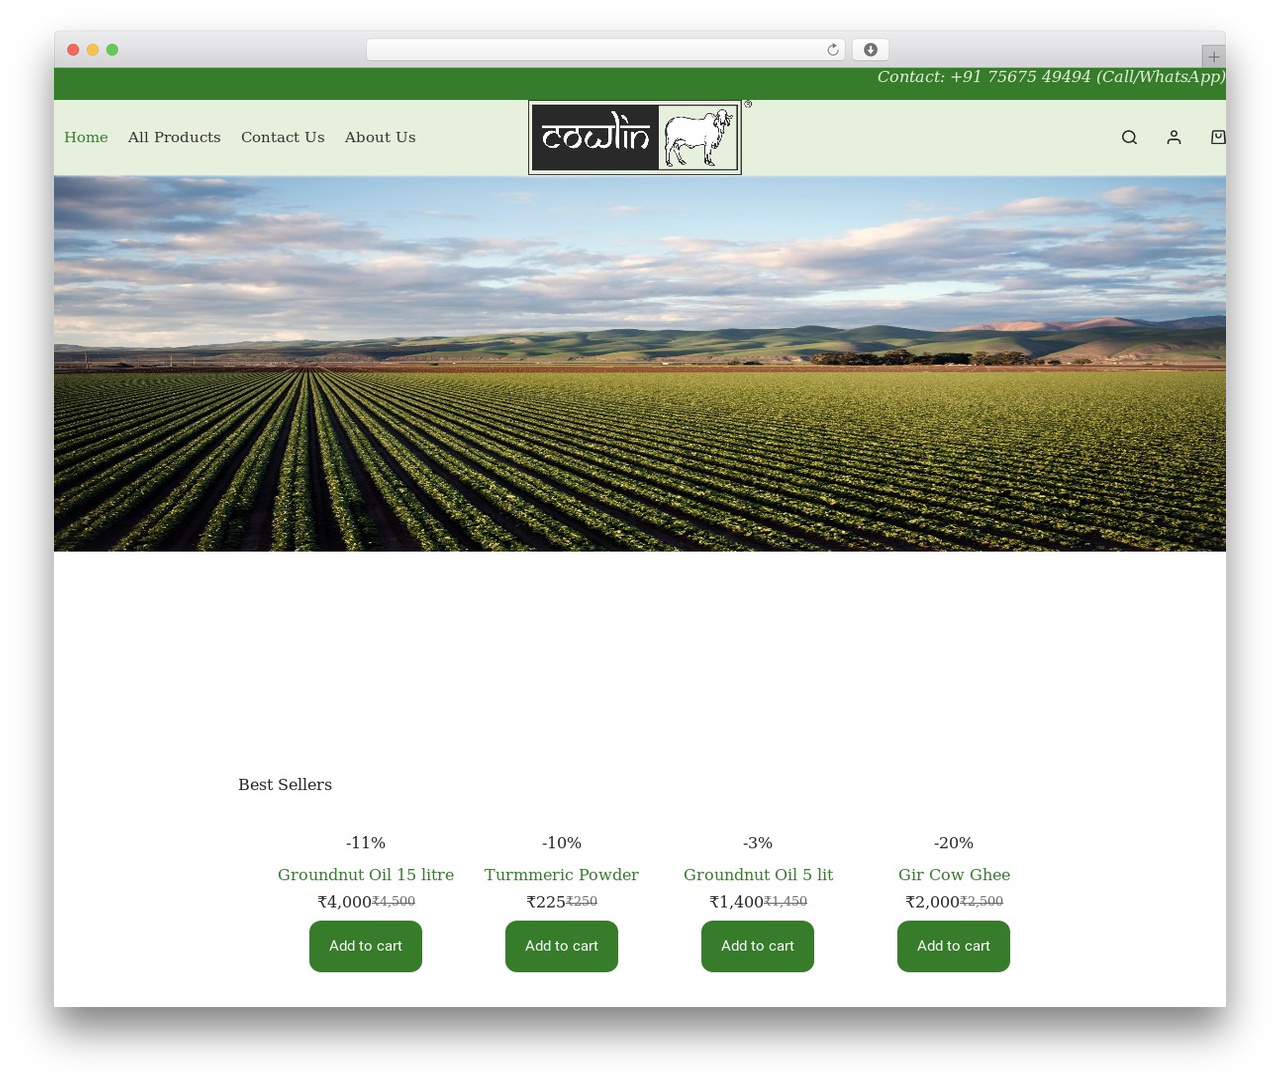1280x1084 pixels.
Task: Click the farm field hero banner image
Action: pos(640,364)
